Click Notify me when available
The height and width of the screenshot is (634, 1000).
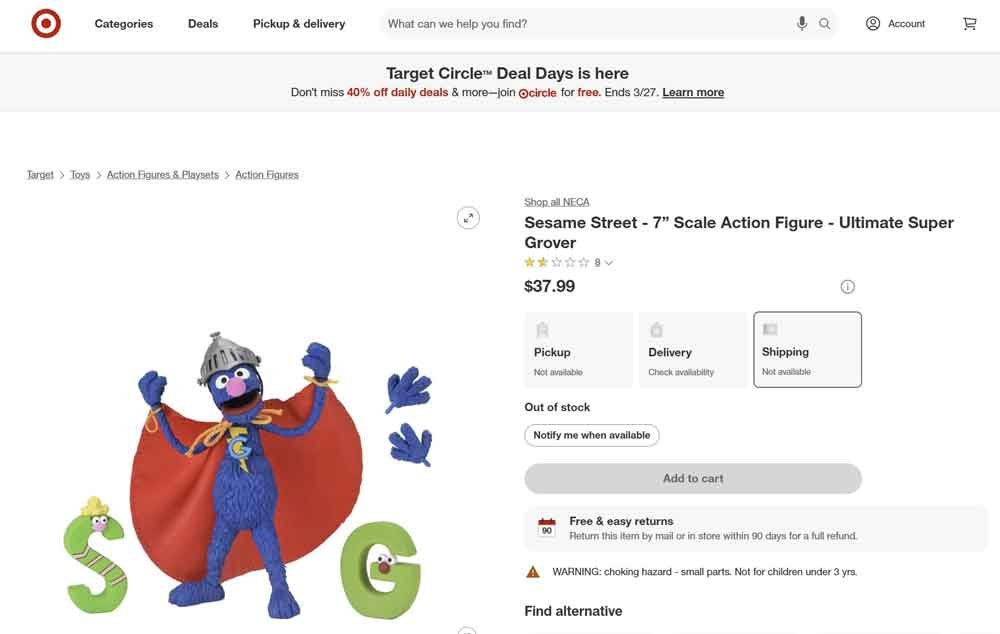point(591,435)
